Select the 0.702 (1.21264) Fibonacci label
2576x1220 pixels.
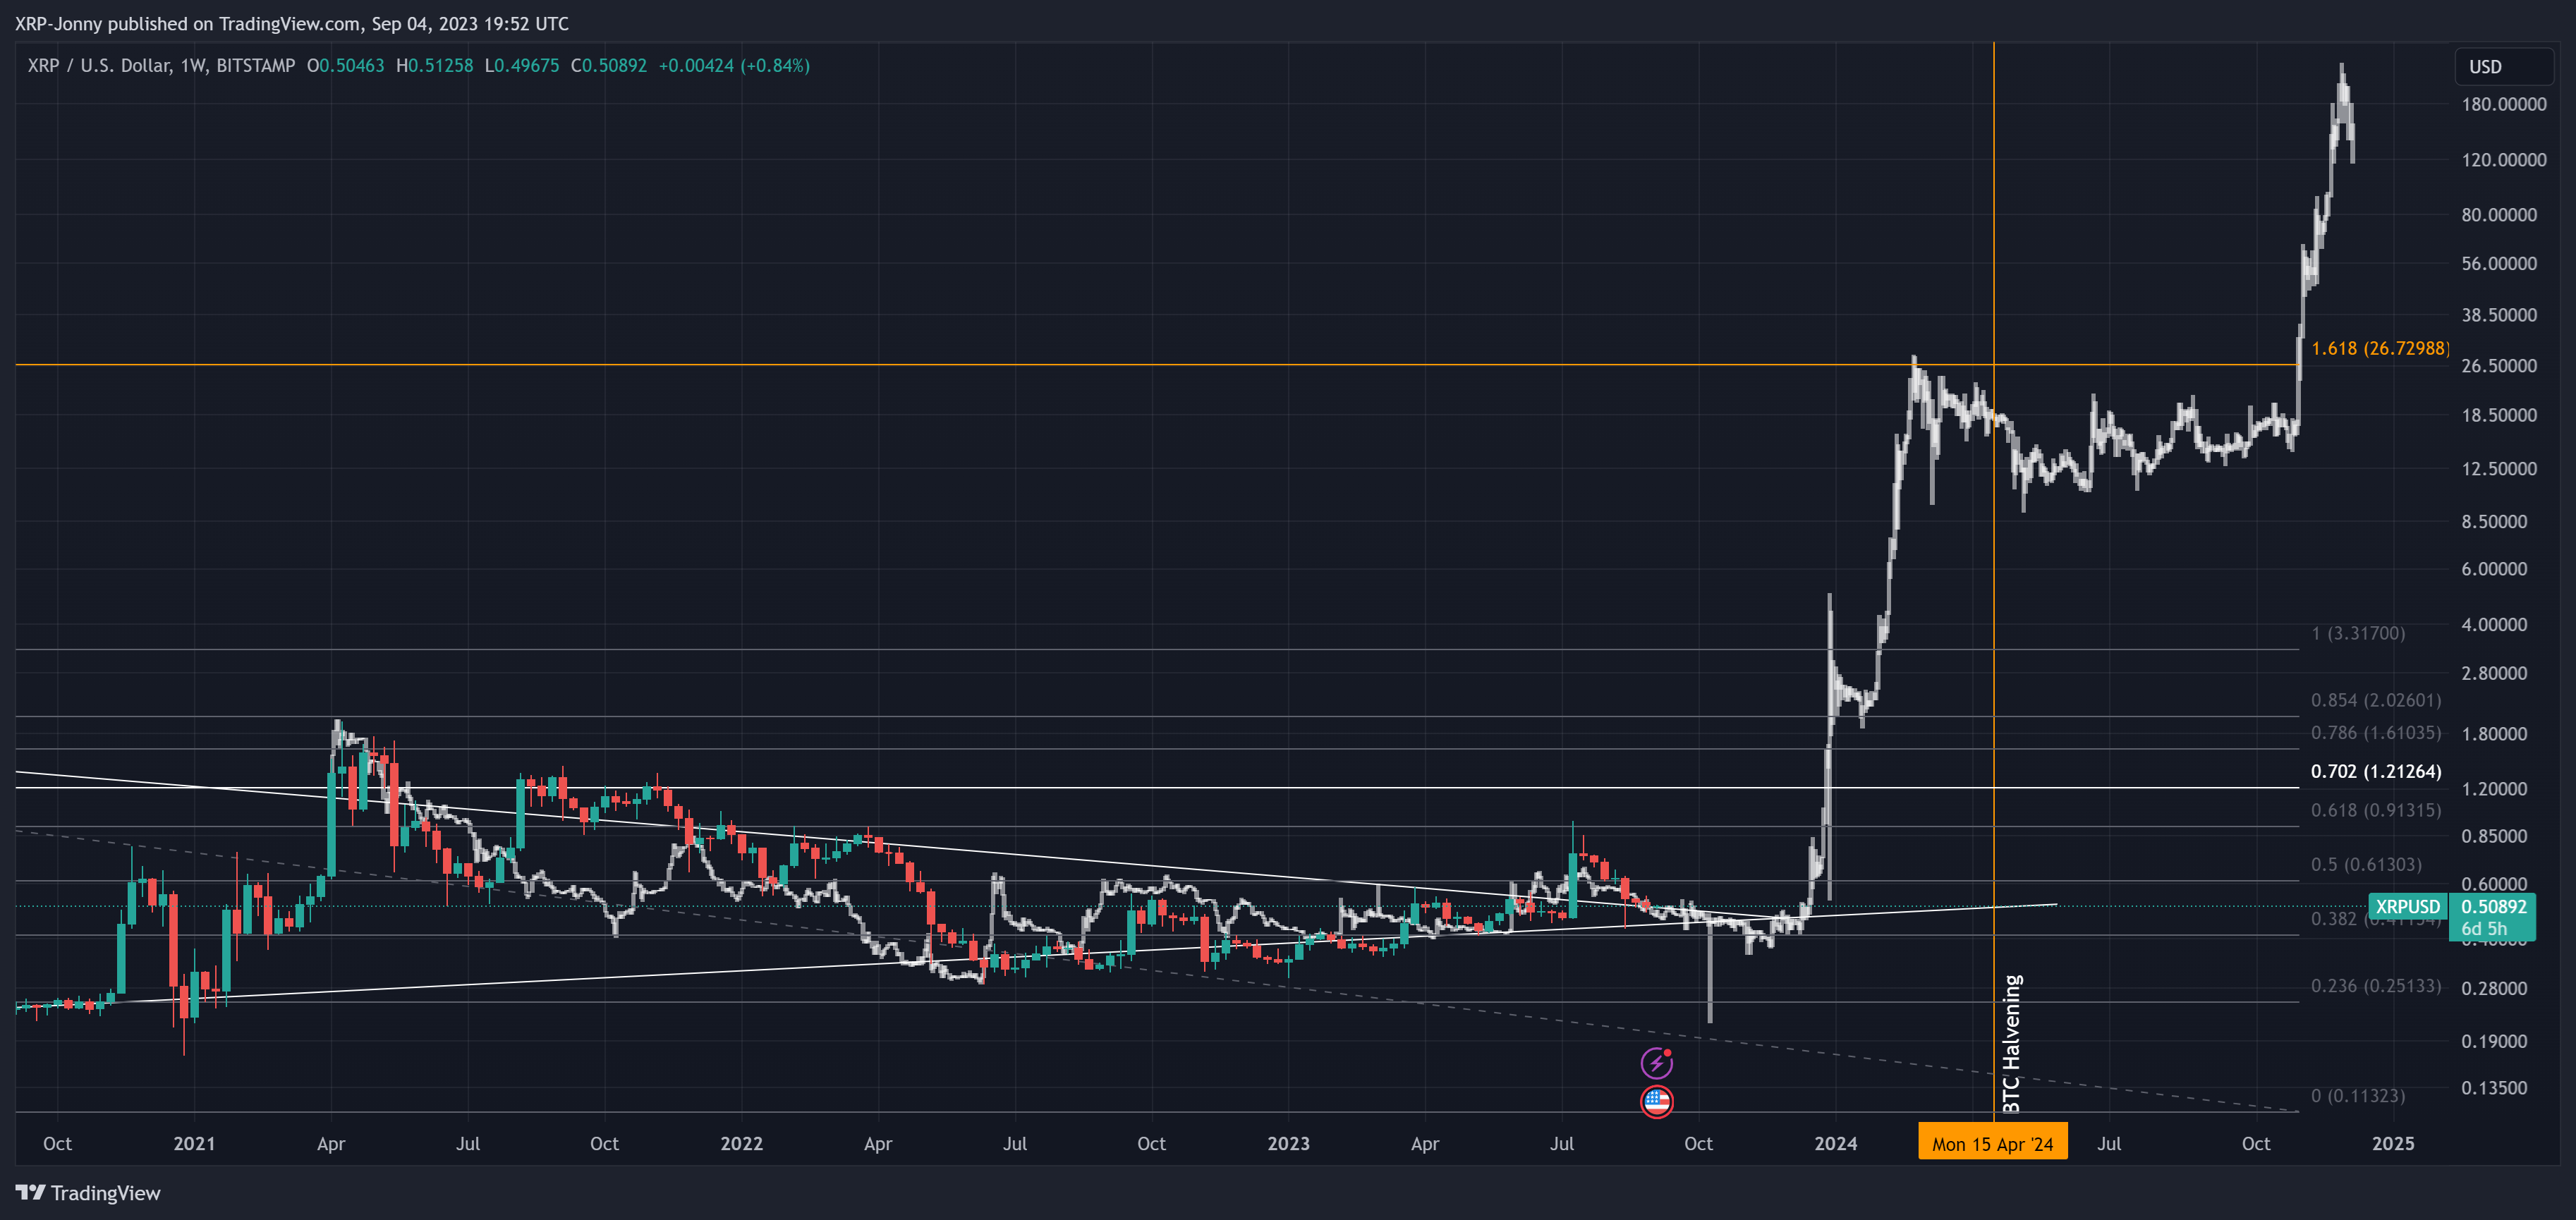tap(2375, 771)
